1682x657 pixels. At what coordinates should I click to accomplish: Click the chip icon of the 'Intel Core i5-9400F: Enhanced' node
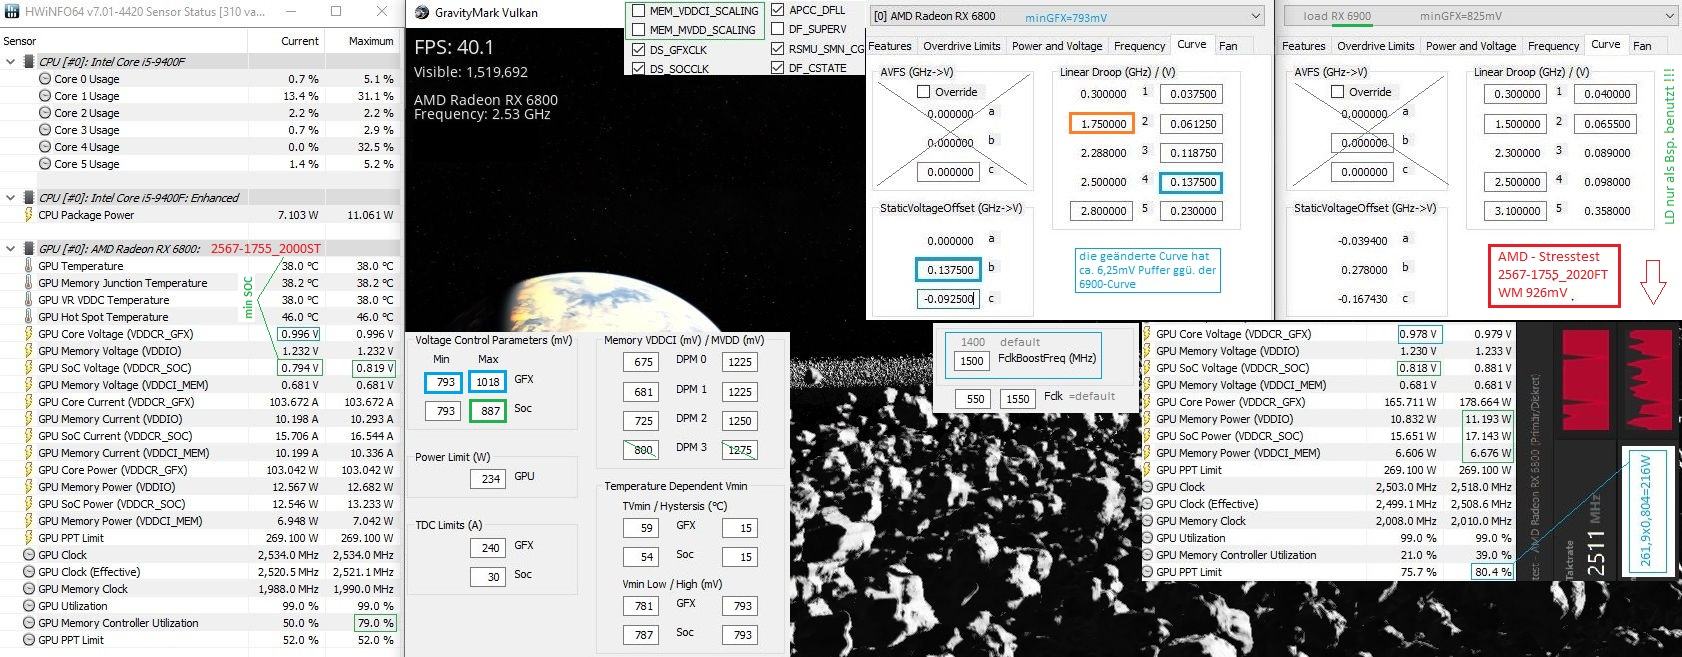pyautogui.click(x=29, y=198)
